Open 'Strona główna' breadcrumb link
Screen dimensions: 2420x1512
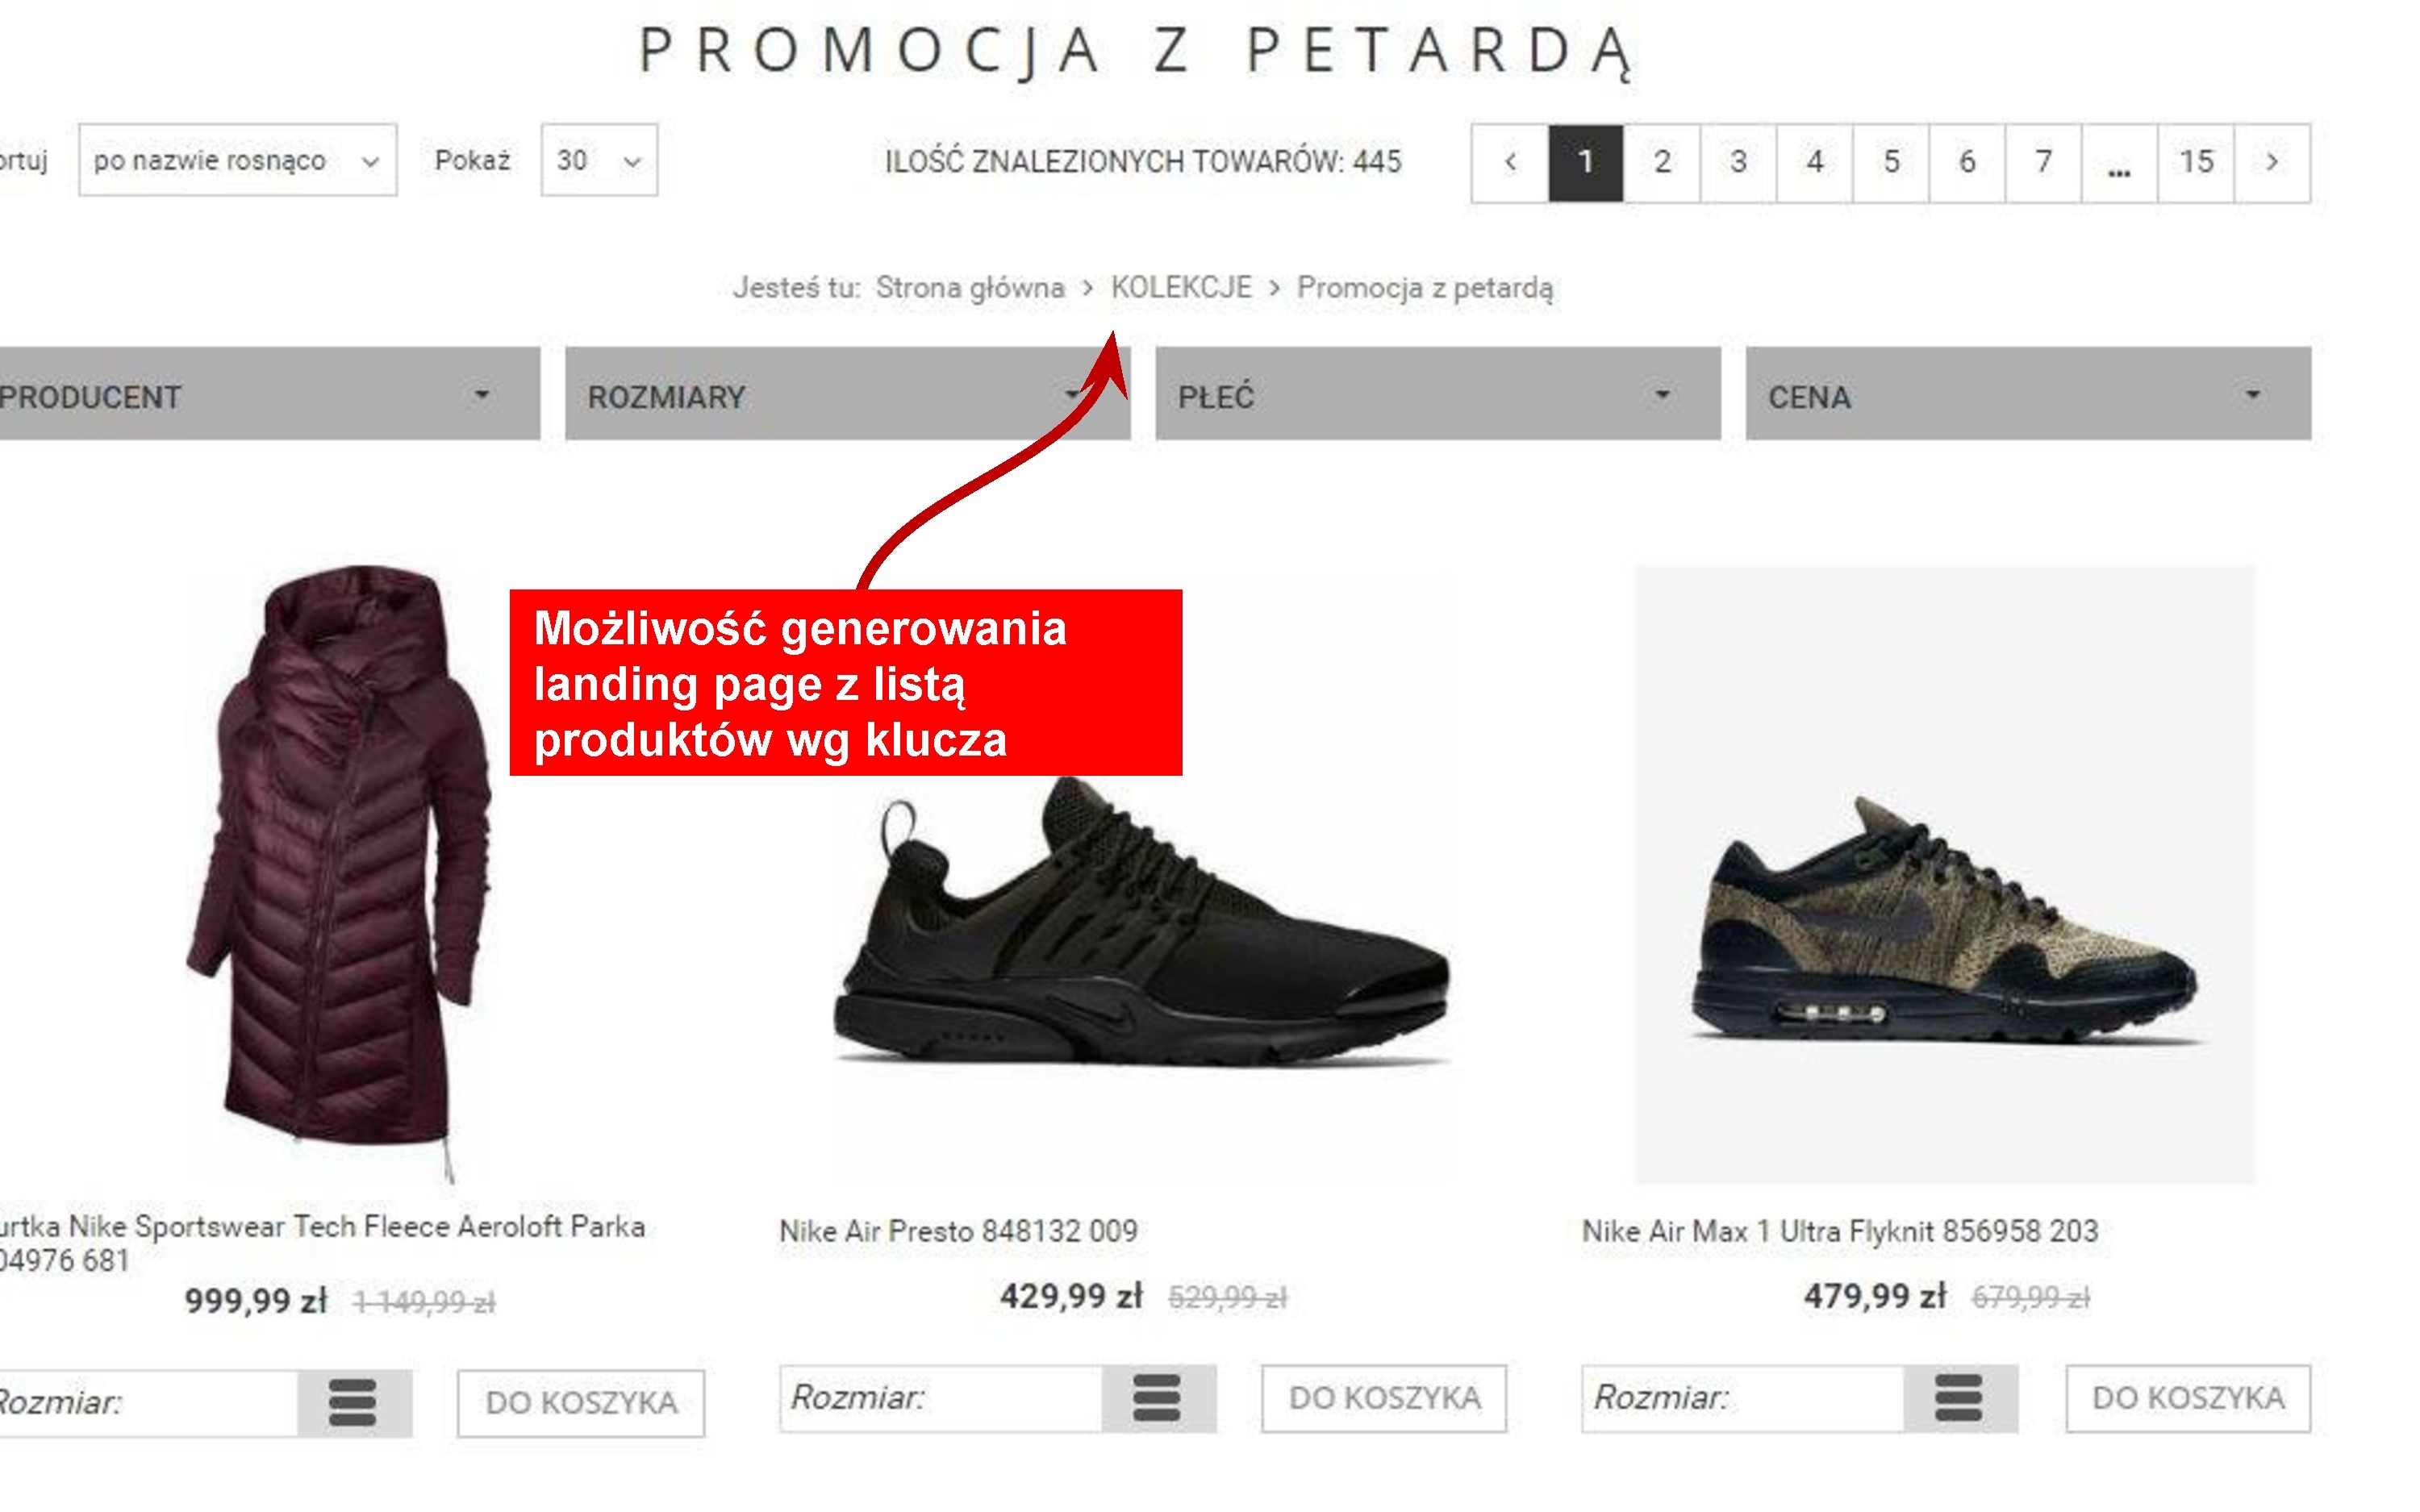[970, 288]
